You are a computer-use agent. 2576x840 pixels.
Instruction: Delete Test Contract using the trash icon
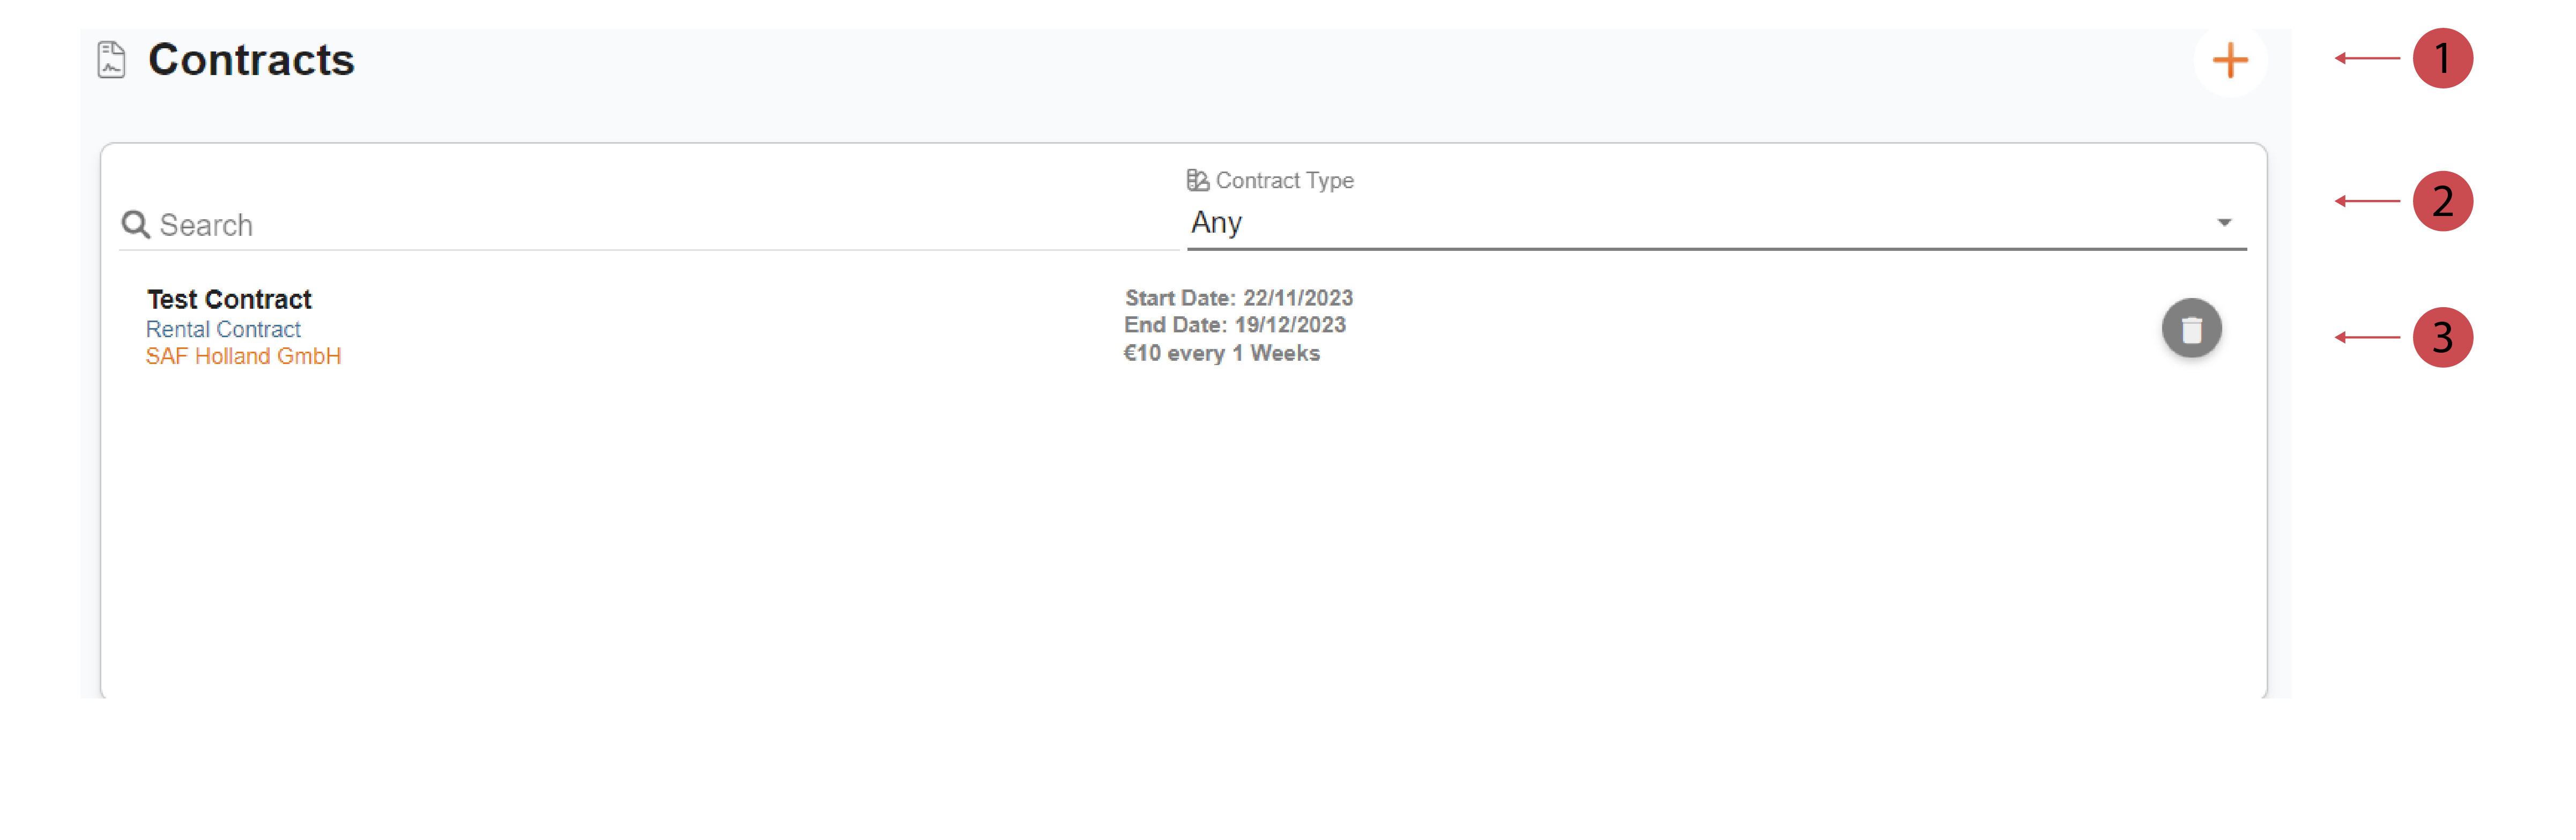tap(2192, 328)
